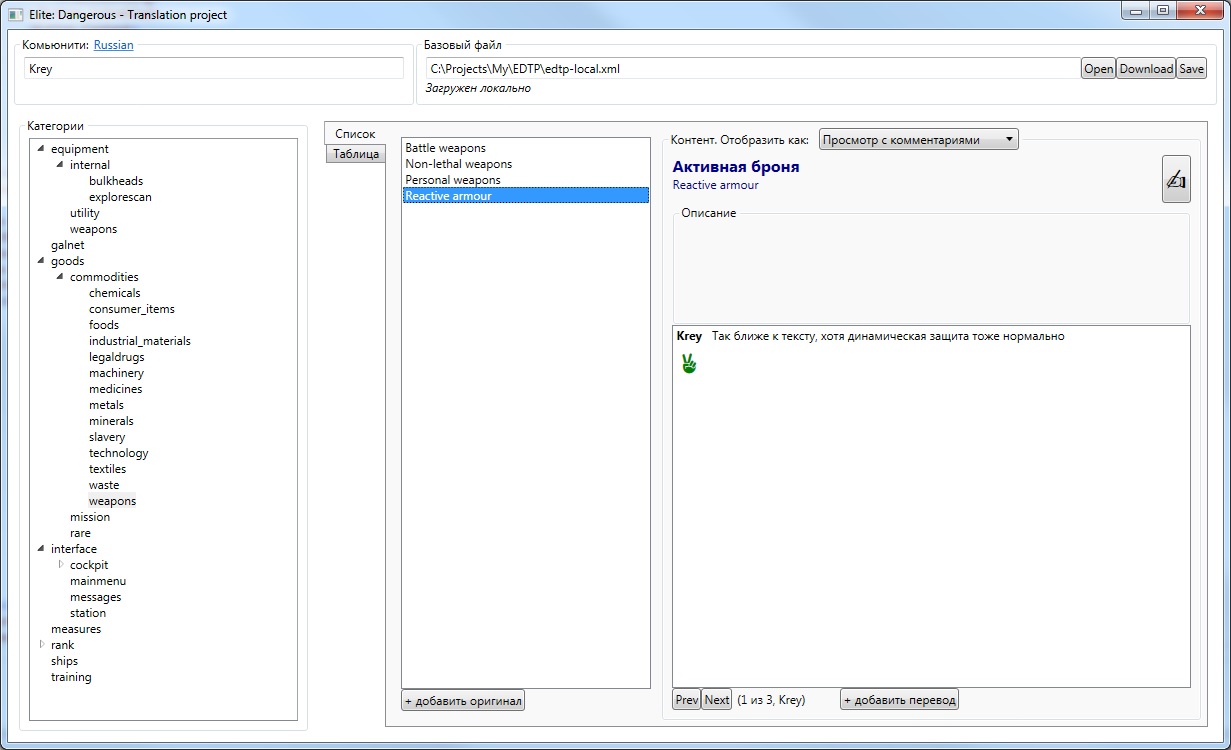Image resolution: width=1231 pixels, height=750 pixels.
Task: Switch to the Список tab
Action: [355, 134]
